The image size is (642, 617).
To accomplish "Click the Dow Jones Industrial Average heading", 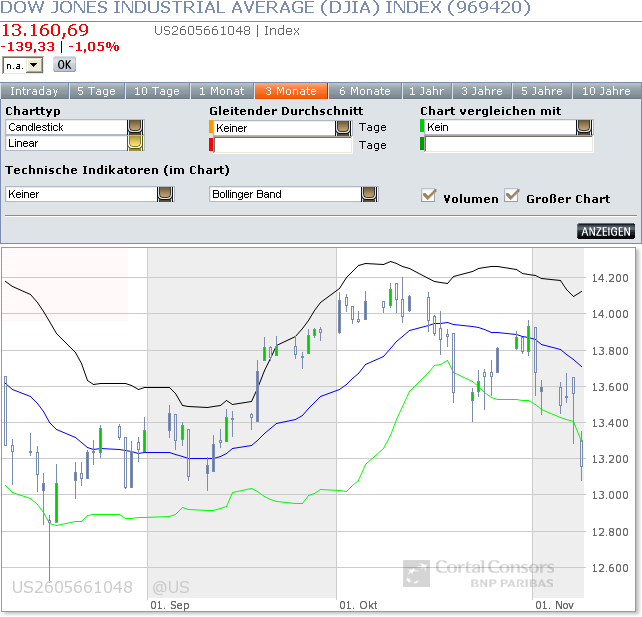I will click(x=265, y=7).
